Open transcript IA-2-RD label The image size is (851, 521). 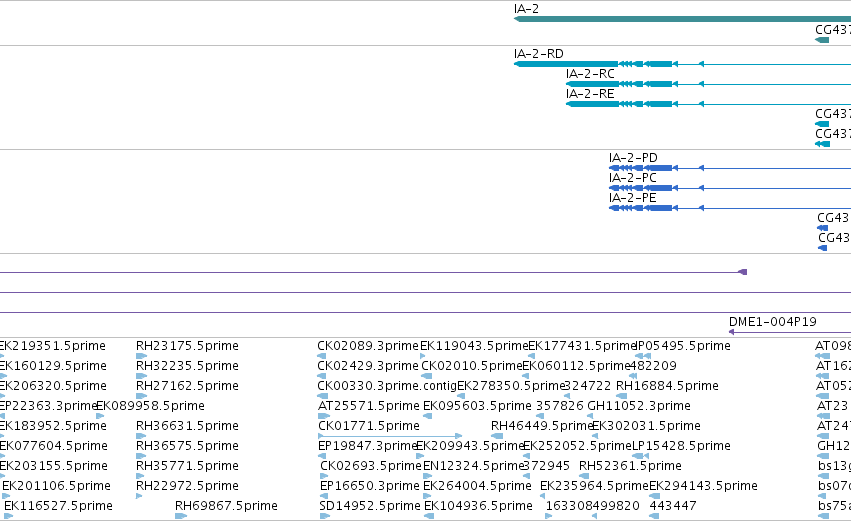pos(538,54)
